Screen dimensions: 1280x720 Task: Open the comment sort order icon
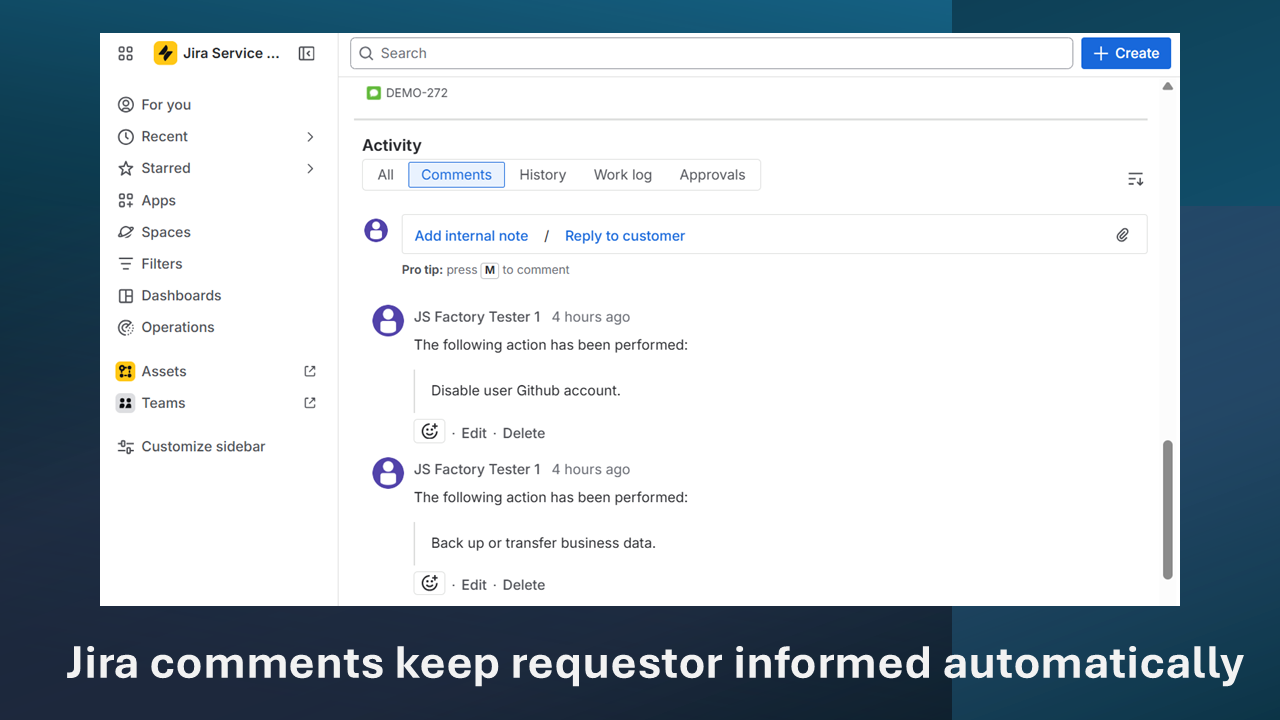pos(1135,179)
